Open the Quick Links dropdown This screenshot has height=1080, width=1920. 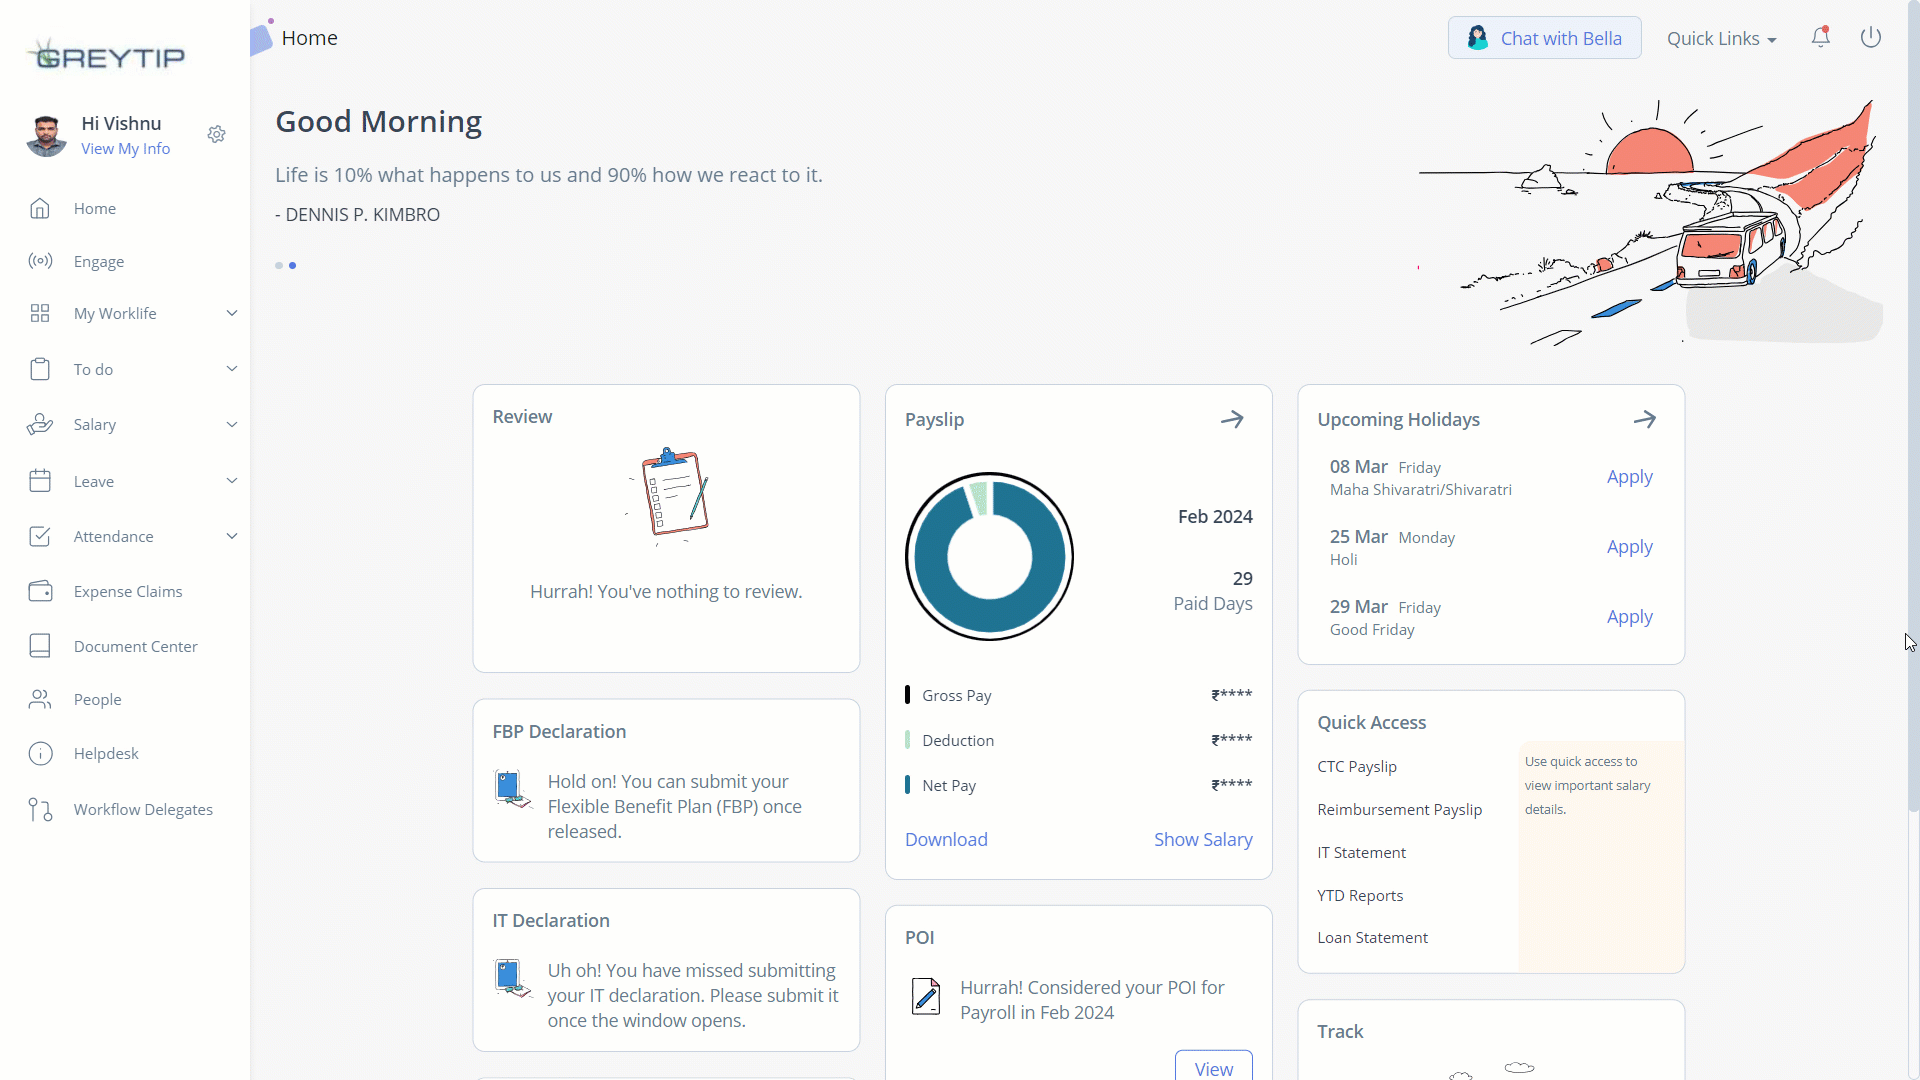[x=1721, y=38]
